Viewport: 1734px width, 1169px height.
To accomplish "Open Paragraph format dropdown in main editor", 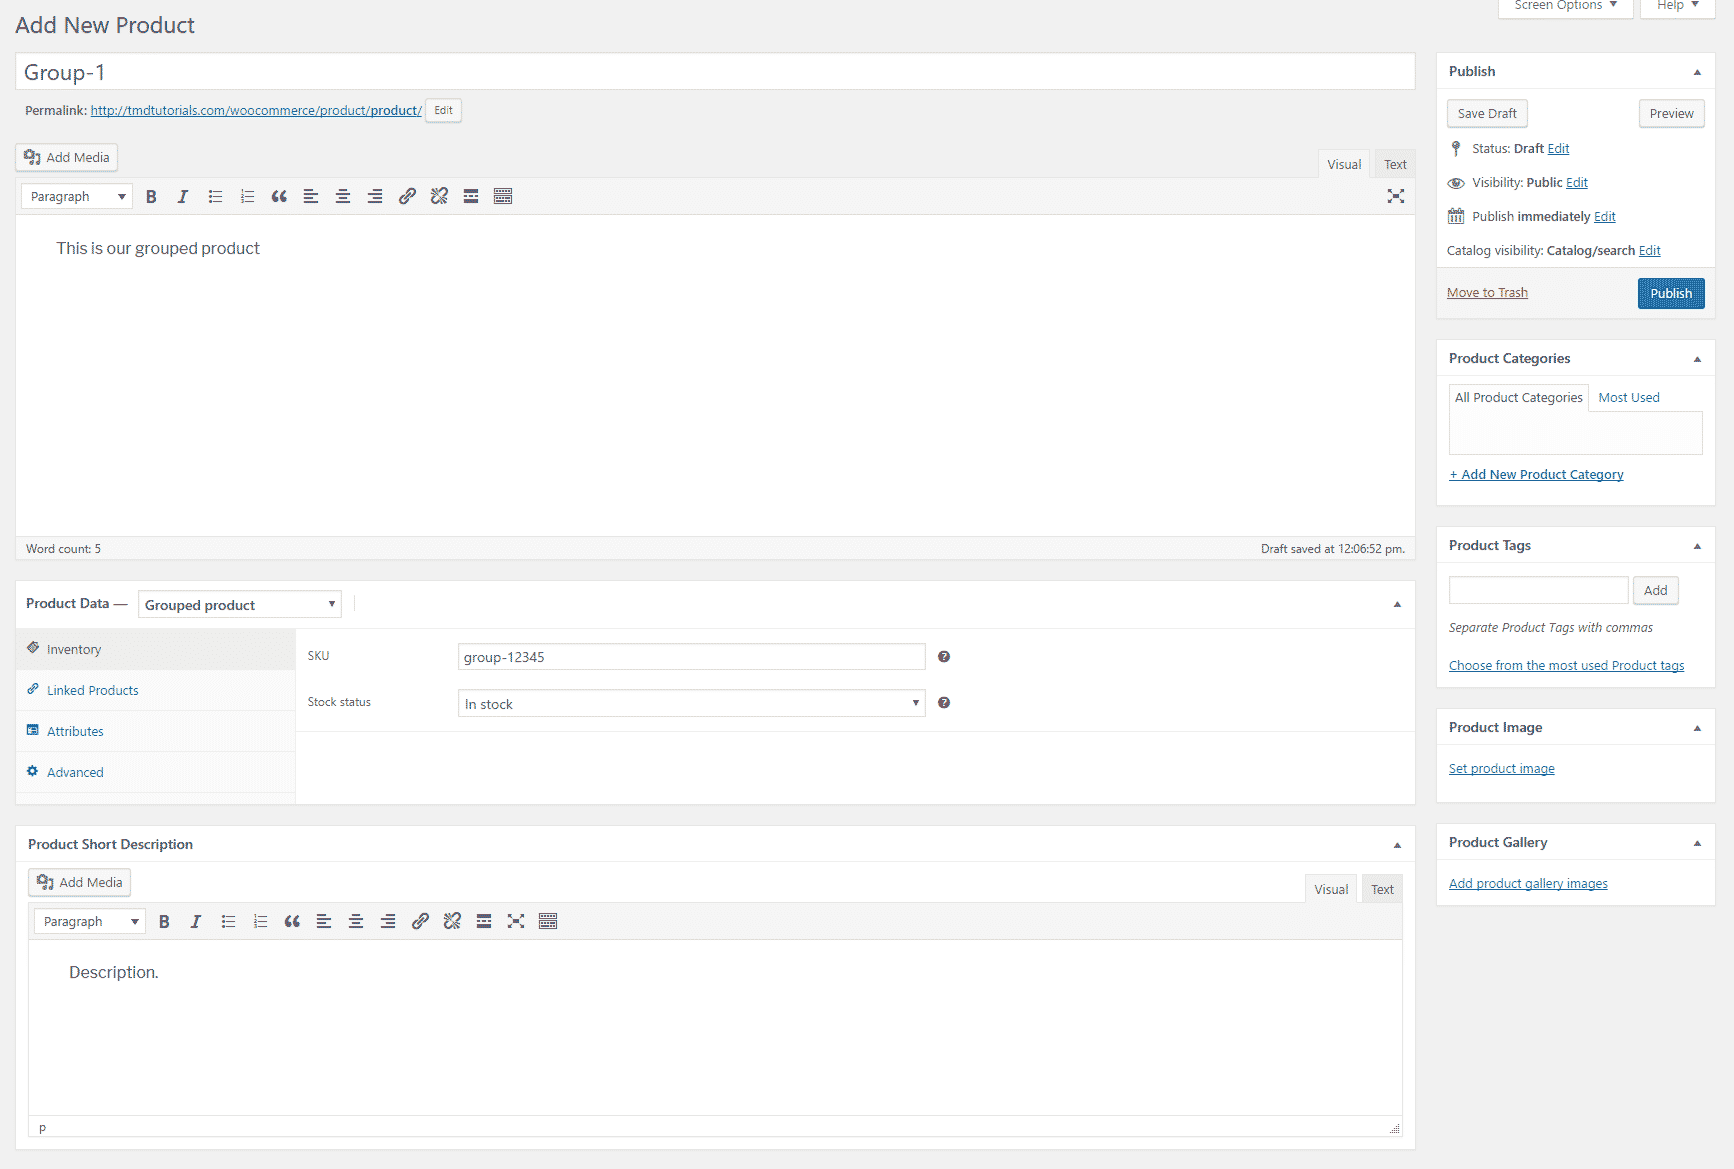I will 78,197.
